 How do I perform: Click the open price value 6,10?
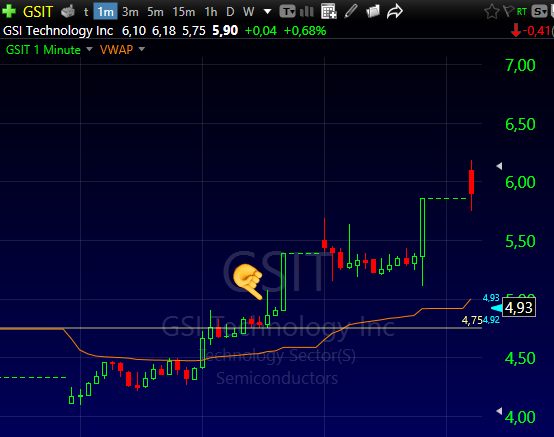tap(134, 31)
